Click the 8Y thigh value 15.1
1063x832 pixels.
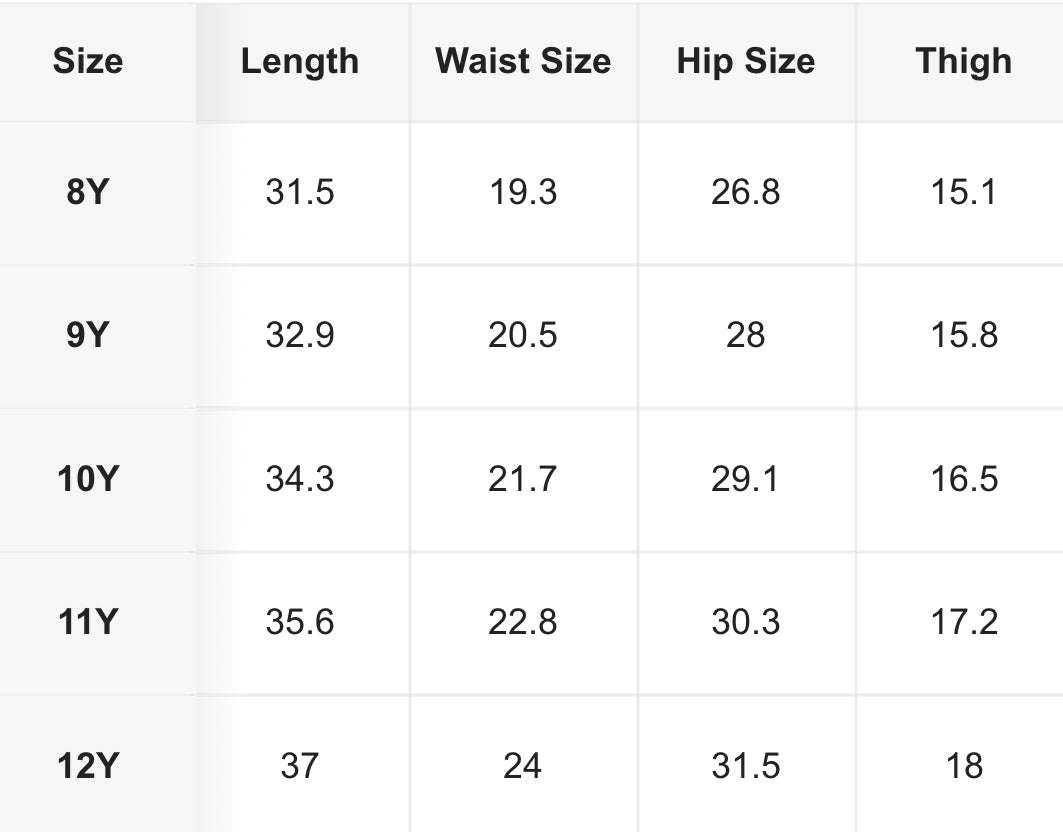click(963, 191)
